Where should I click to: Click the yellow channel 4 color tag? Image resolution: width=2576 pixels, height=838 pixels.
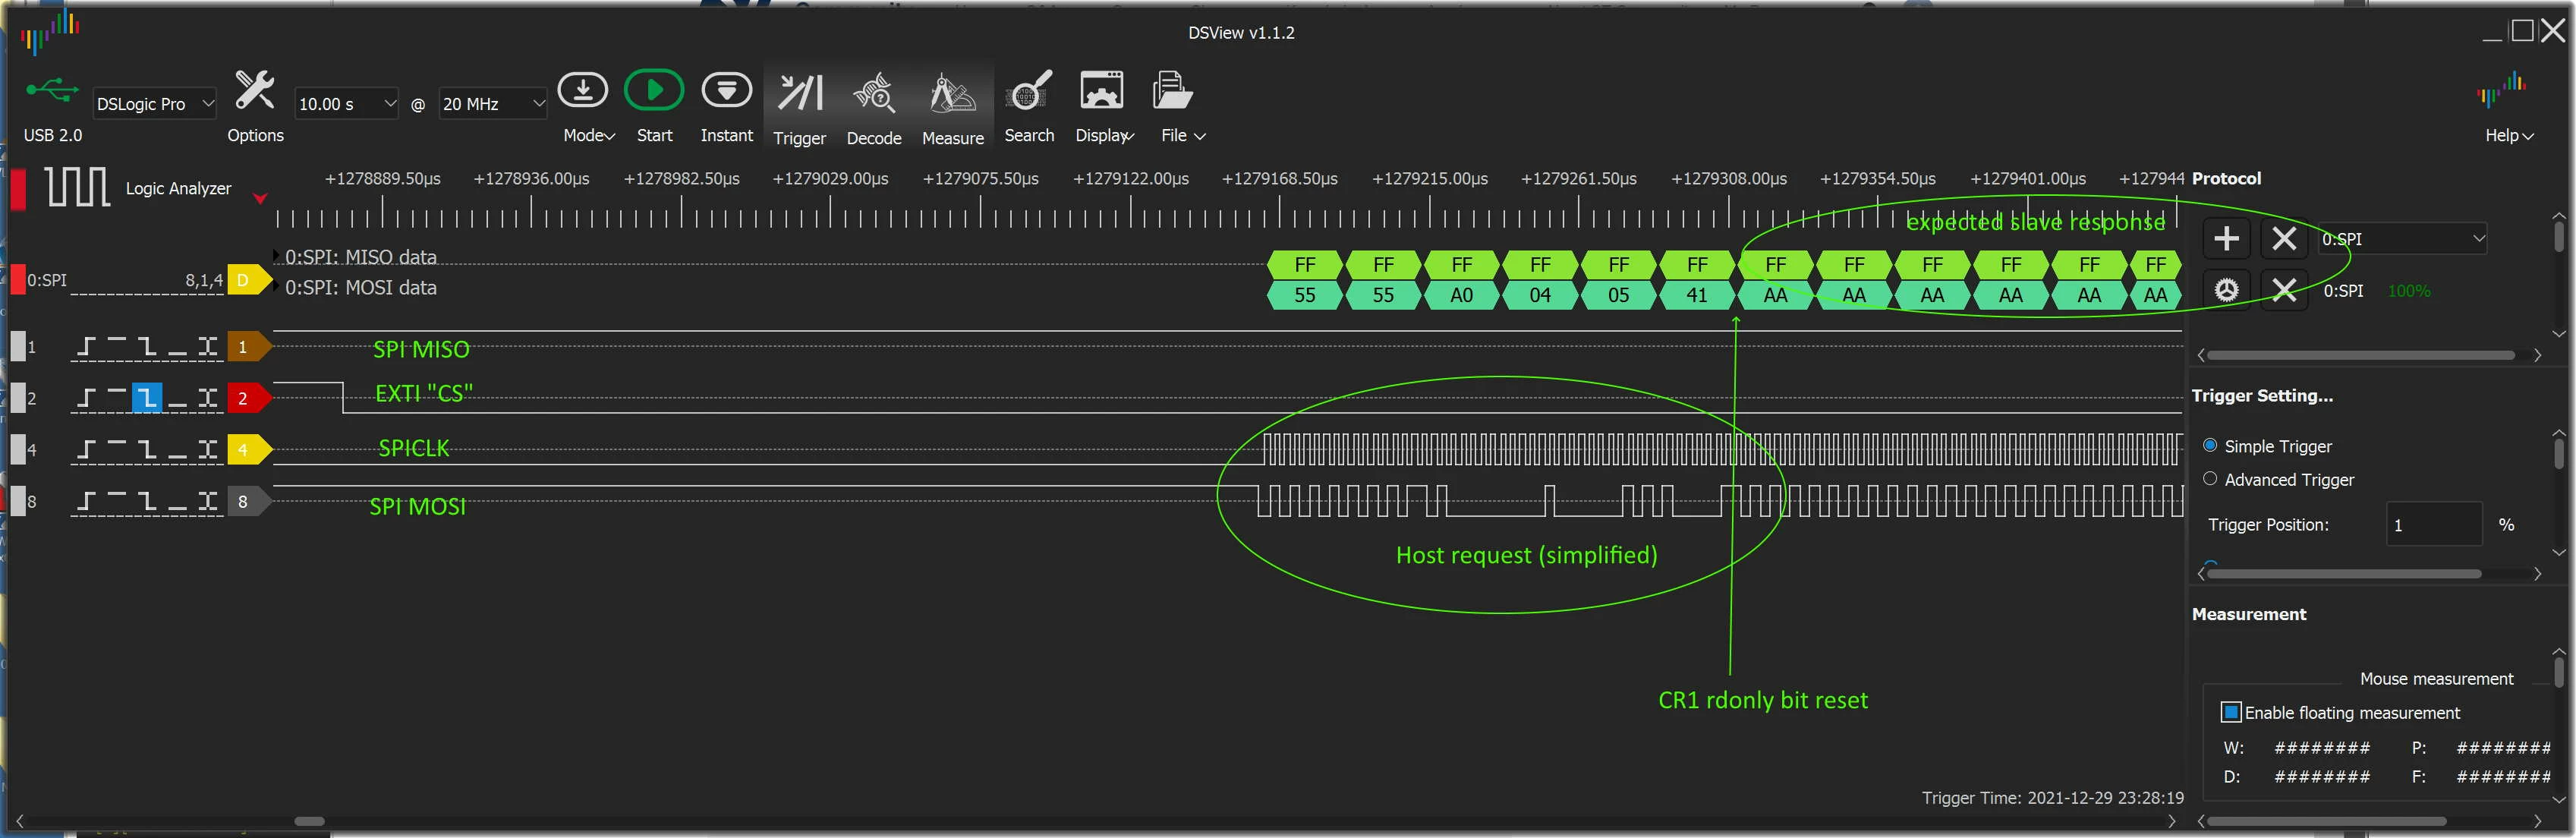(x=248, y=449)
